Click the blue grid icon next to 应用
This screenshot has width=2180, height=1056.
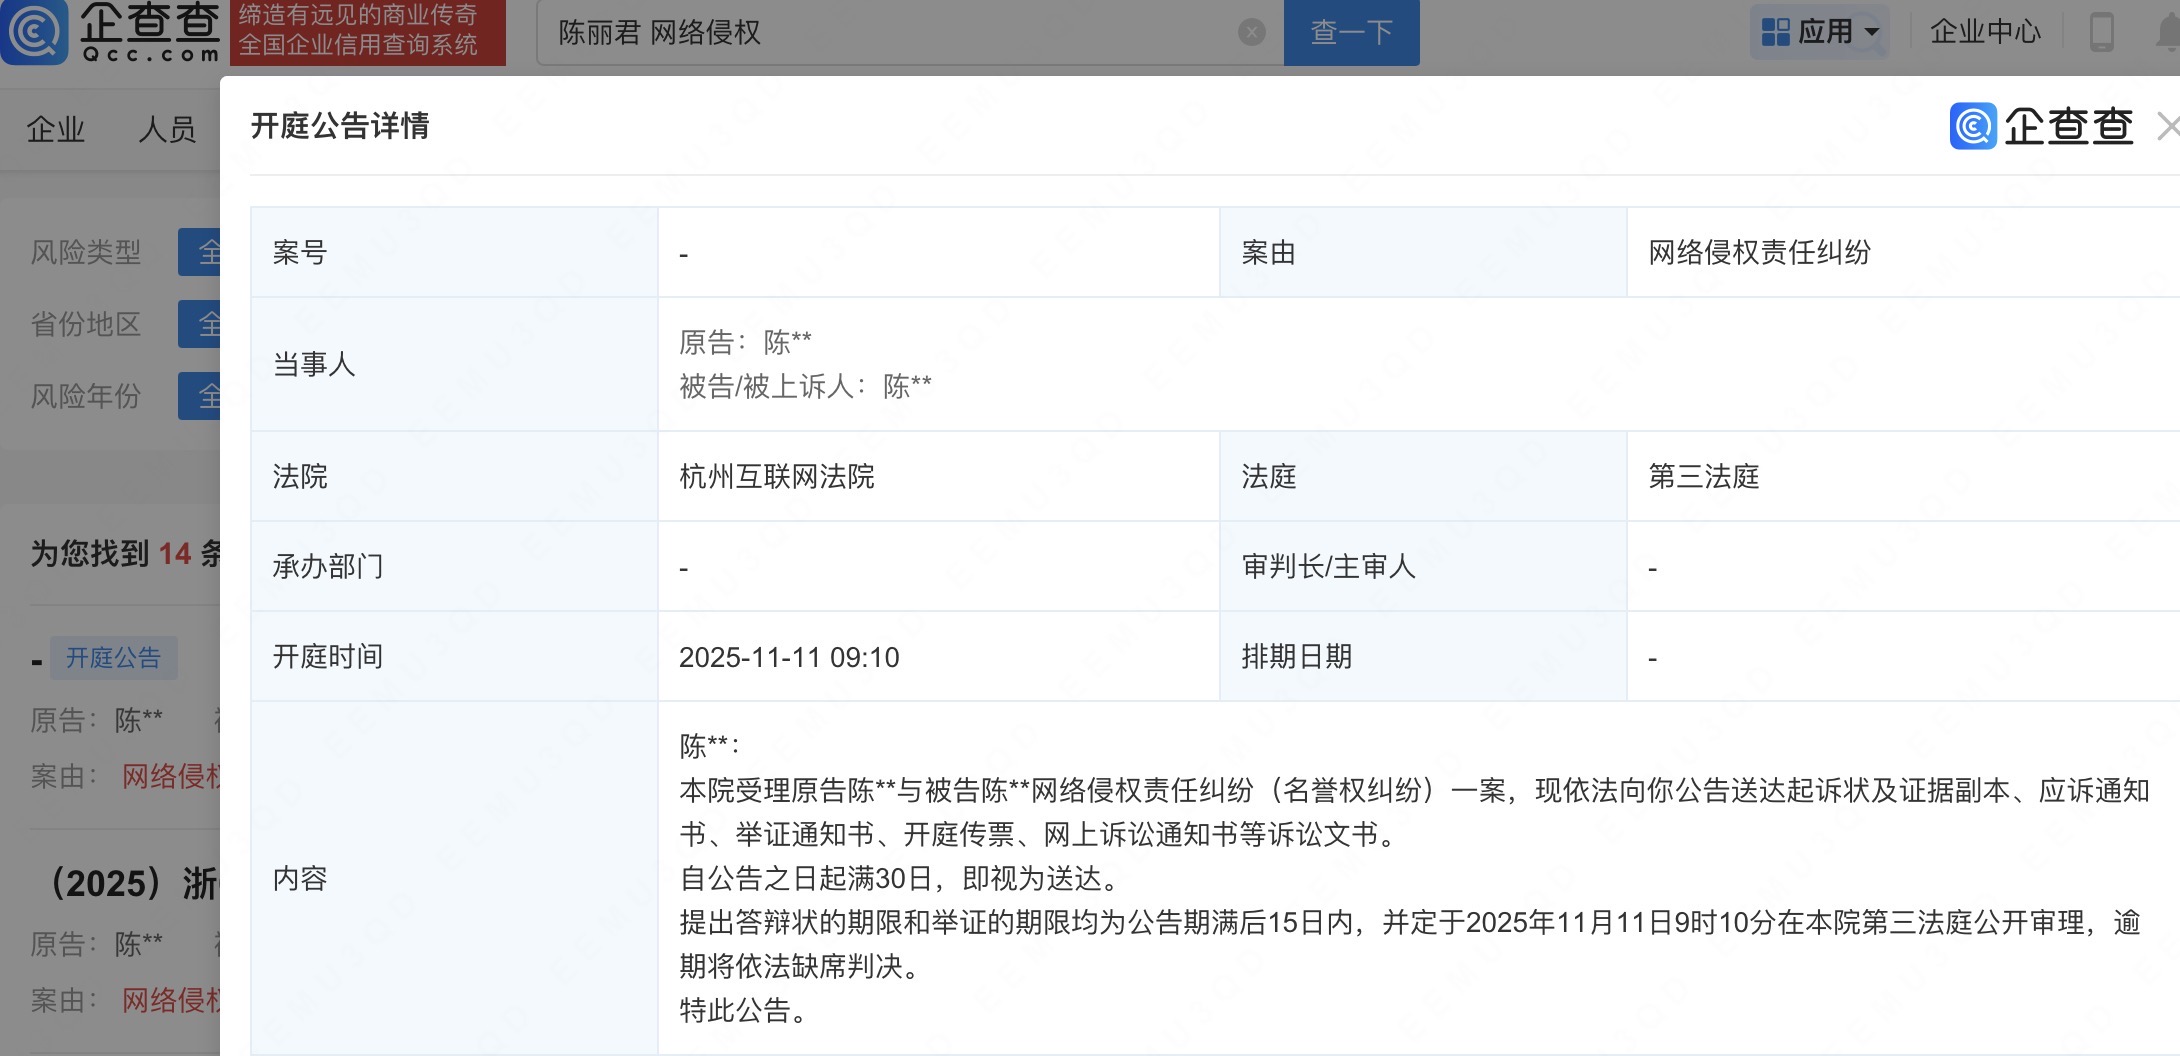coord(1777,30)
